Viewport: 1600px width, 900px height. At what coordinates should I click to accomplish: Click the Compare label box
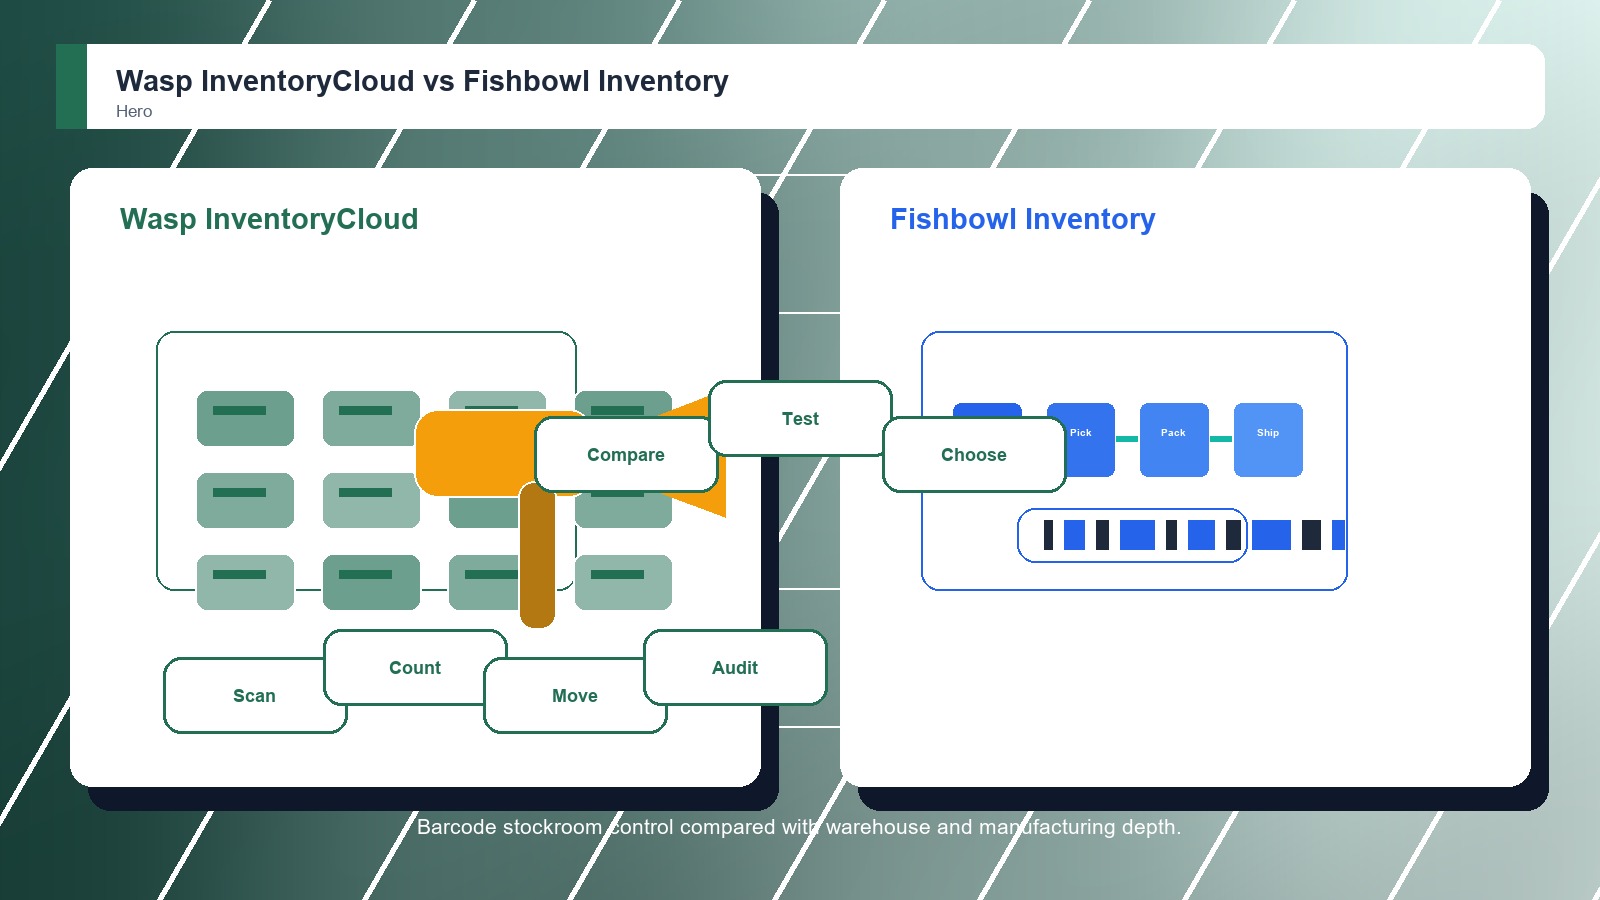tap(626, 454)
